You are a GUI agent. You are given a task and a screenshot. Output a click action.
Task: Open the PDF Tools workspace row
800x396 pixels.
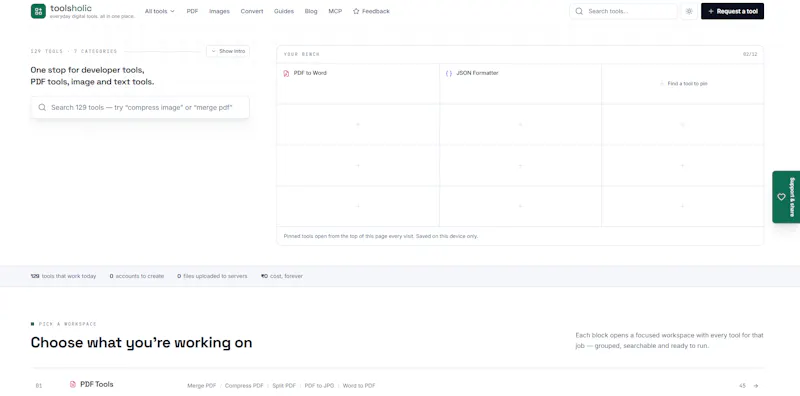coord(397,385)
